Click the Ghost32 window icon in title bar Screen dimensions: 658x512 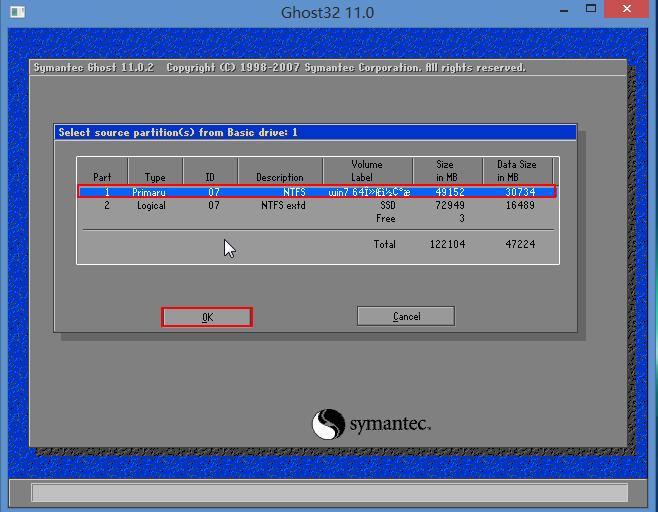coord(17,11)
